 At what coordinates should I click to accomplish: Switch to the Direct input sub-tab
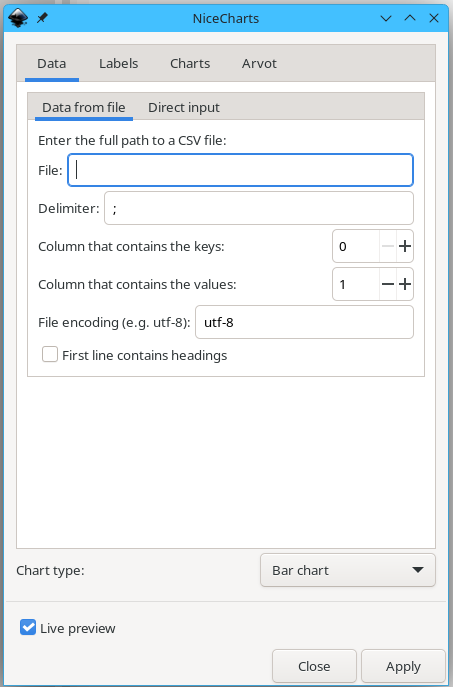184,107
